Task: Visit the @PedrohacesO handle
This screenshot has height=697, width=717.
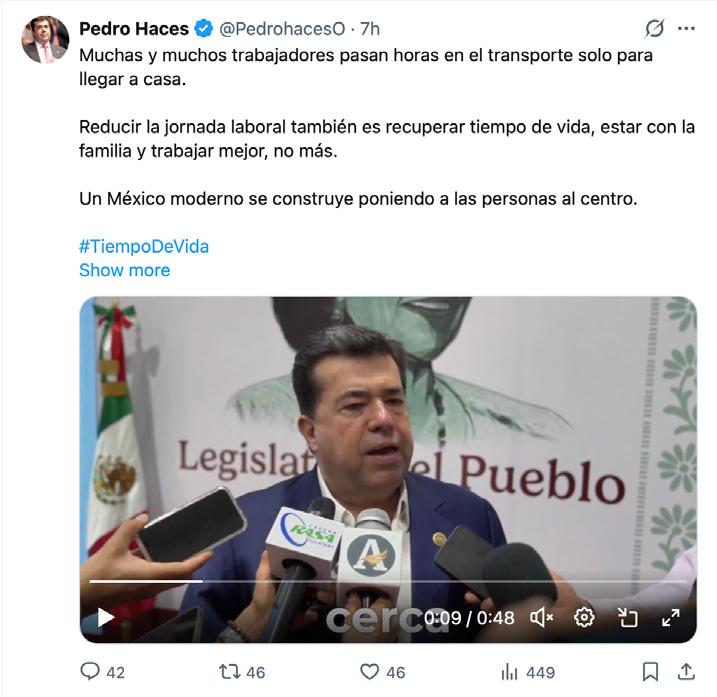Action: tap(282, 28)
